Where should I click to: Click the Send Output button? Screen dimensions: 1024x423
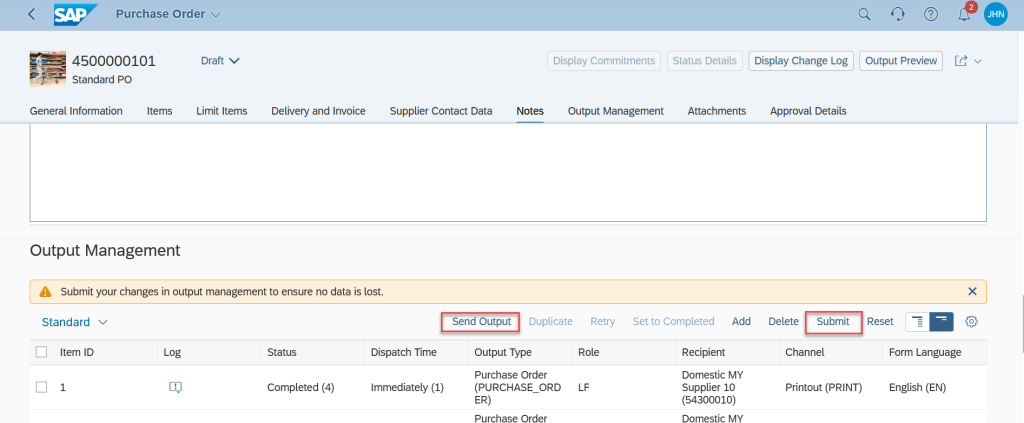481,322
